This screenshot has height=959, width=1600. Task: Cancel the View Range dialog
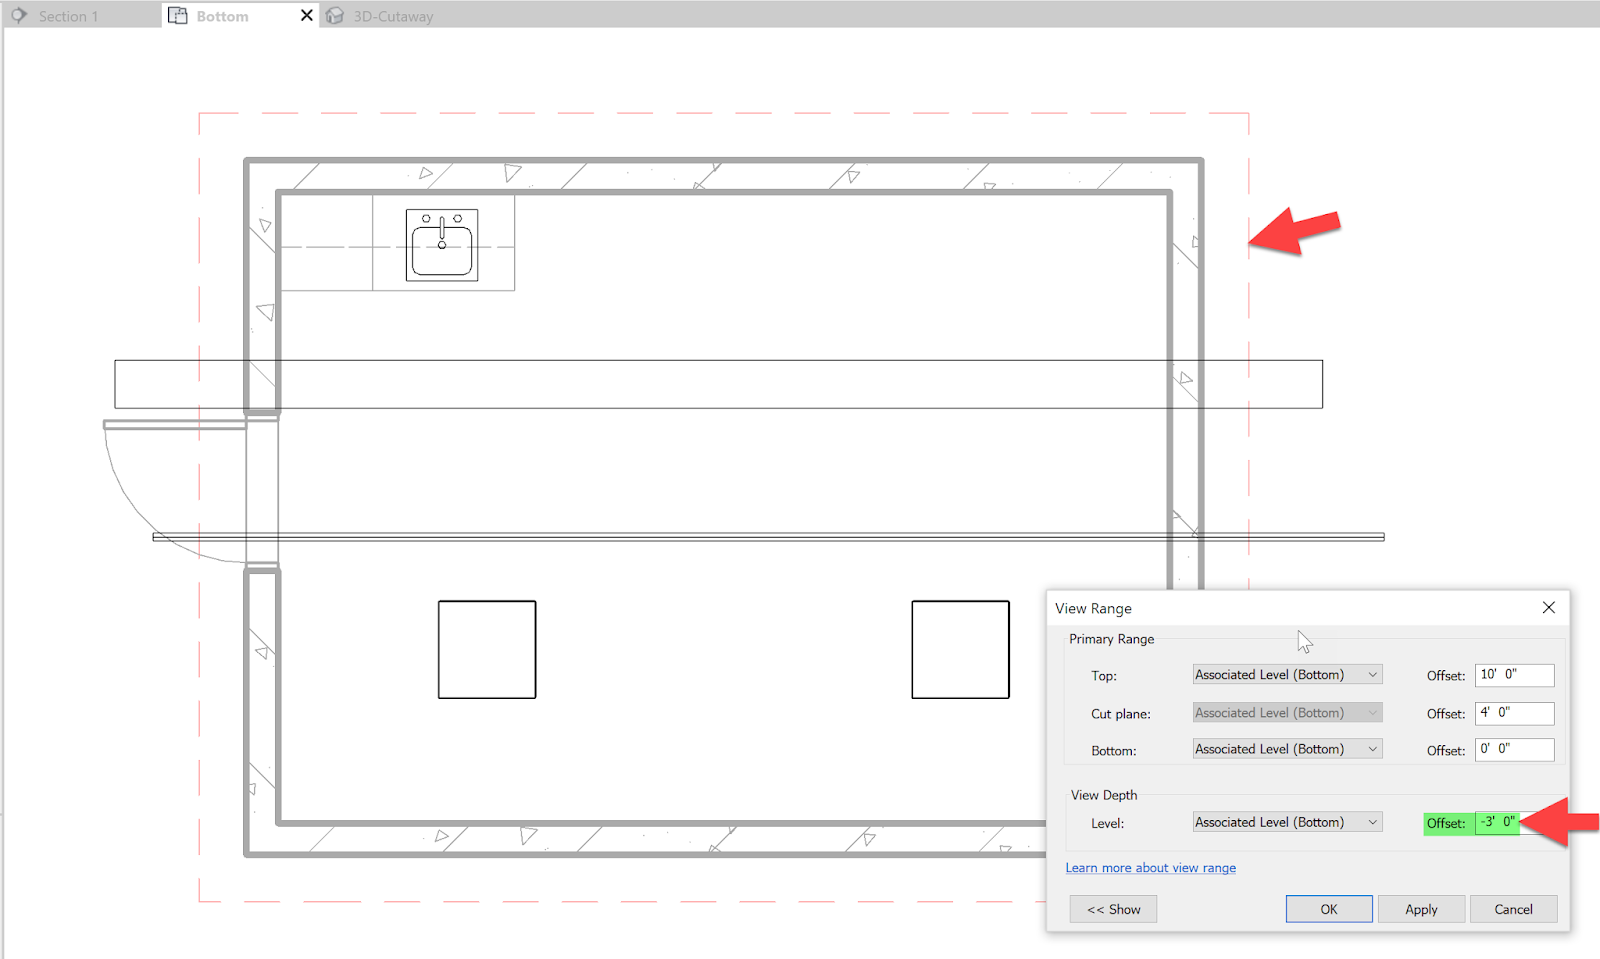[x=1513, y=908]
